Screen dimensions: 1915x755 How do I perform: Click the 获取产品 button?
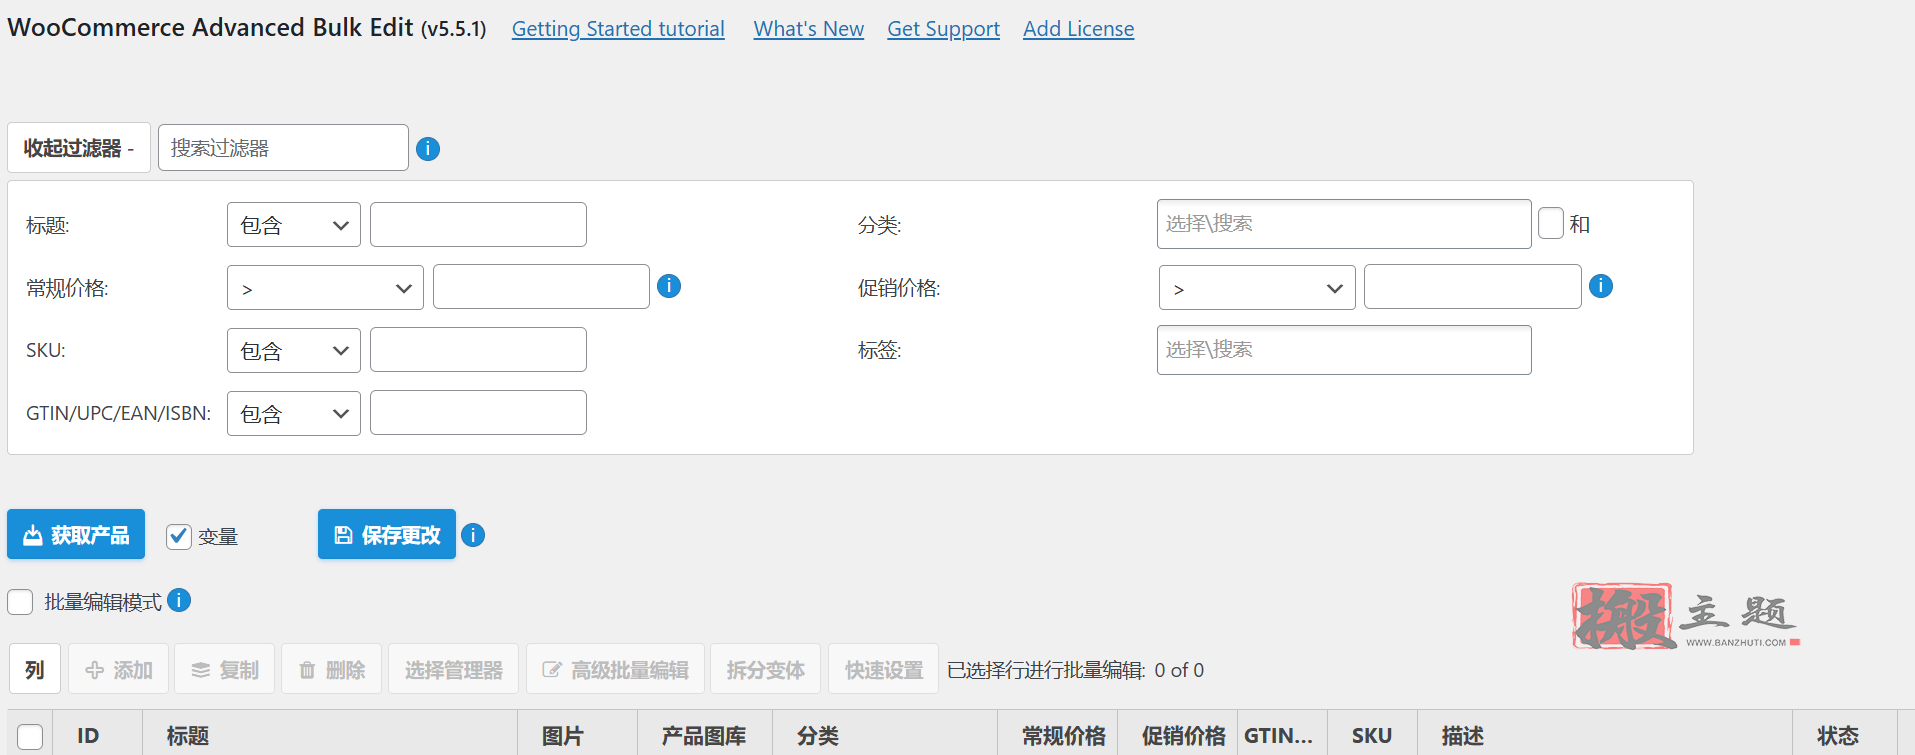pos(76,535)
